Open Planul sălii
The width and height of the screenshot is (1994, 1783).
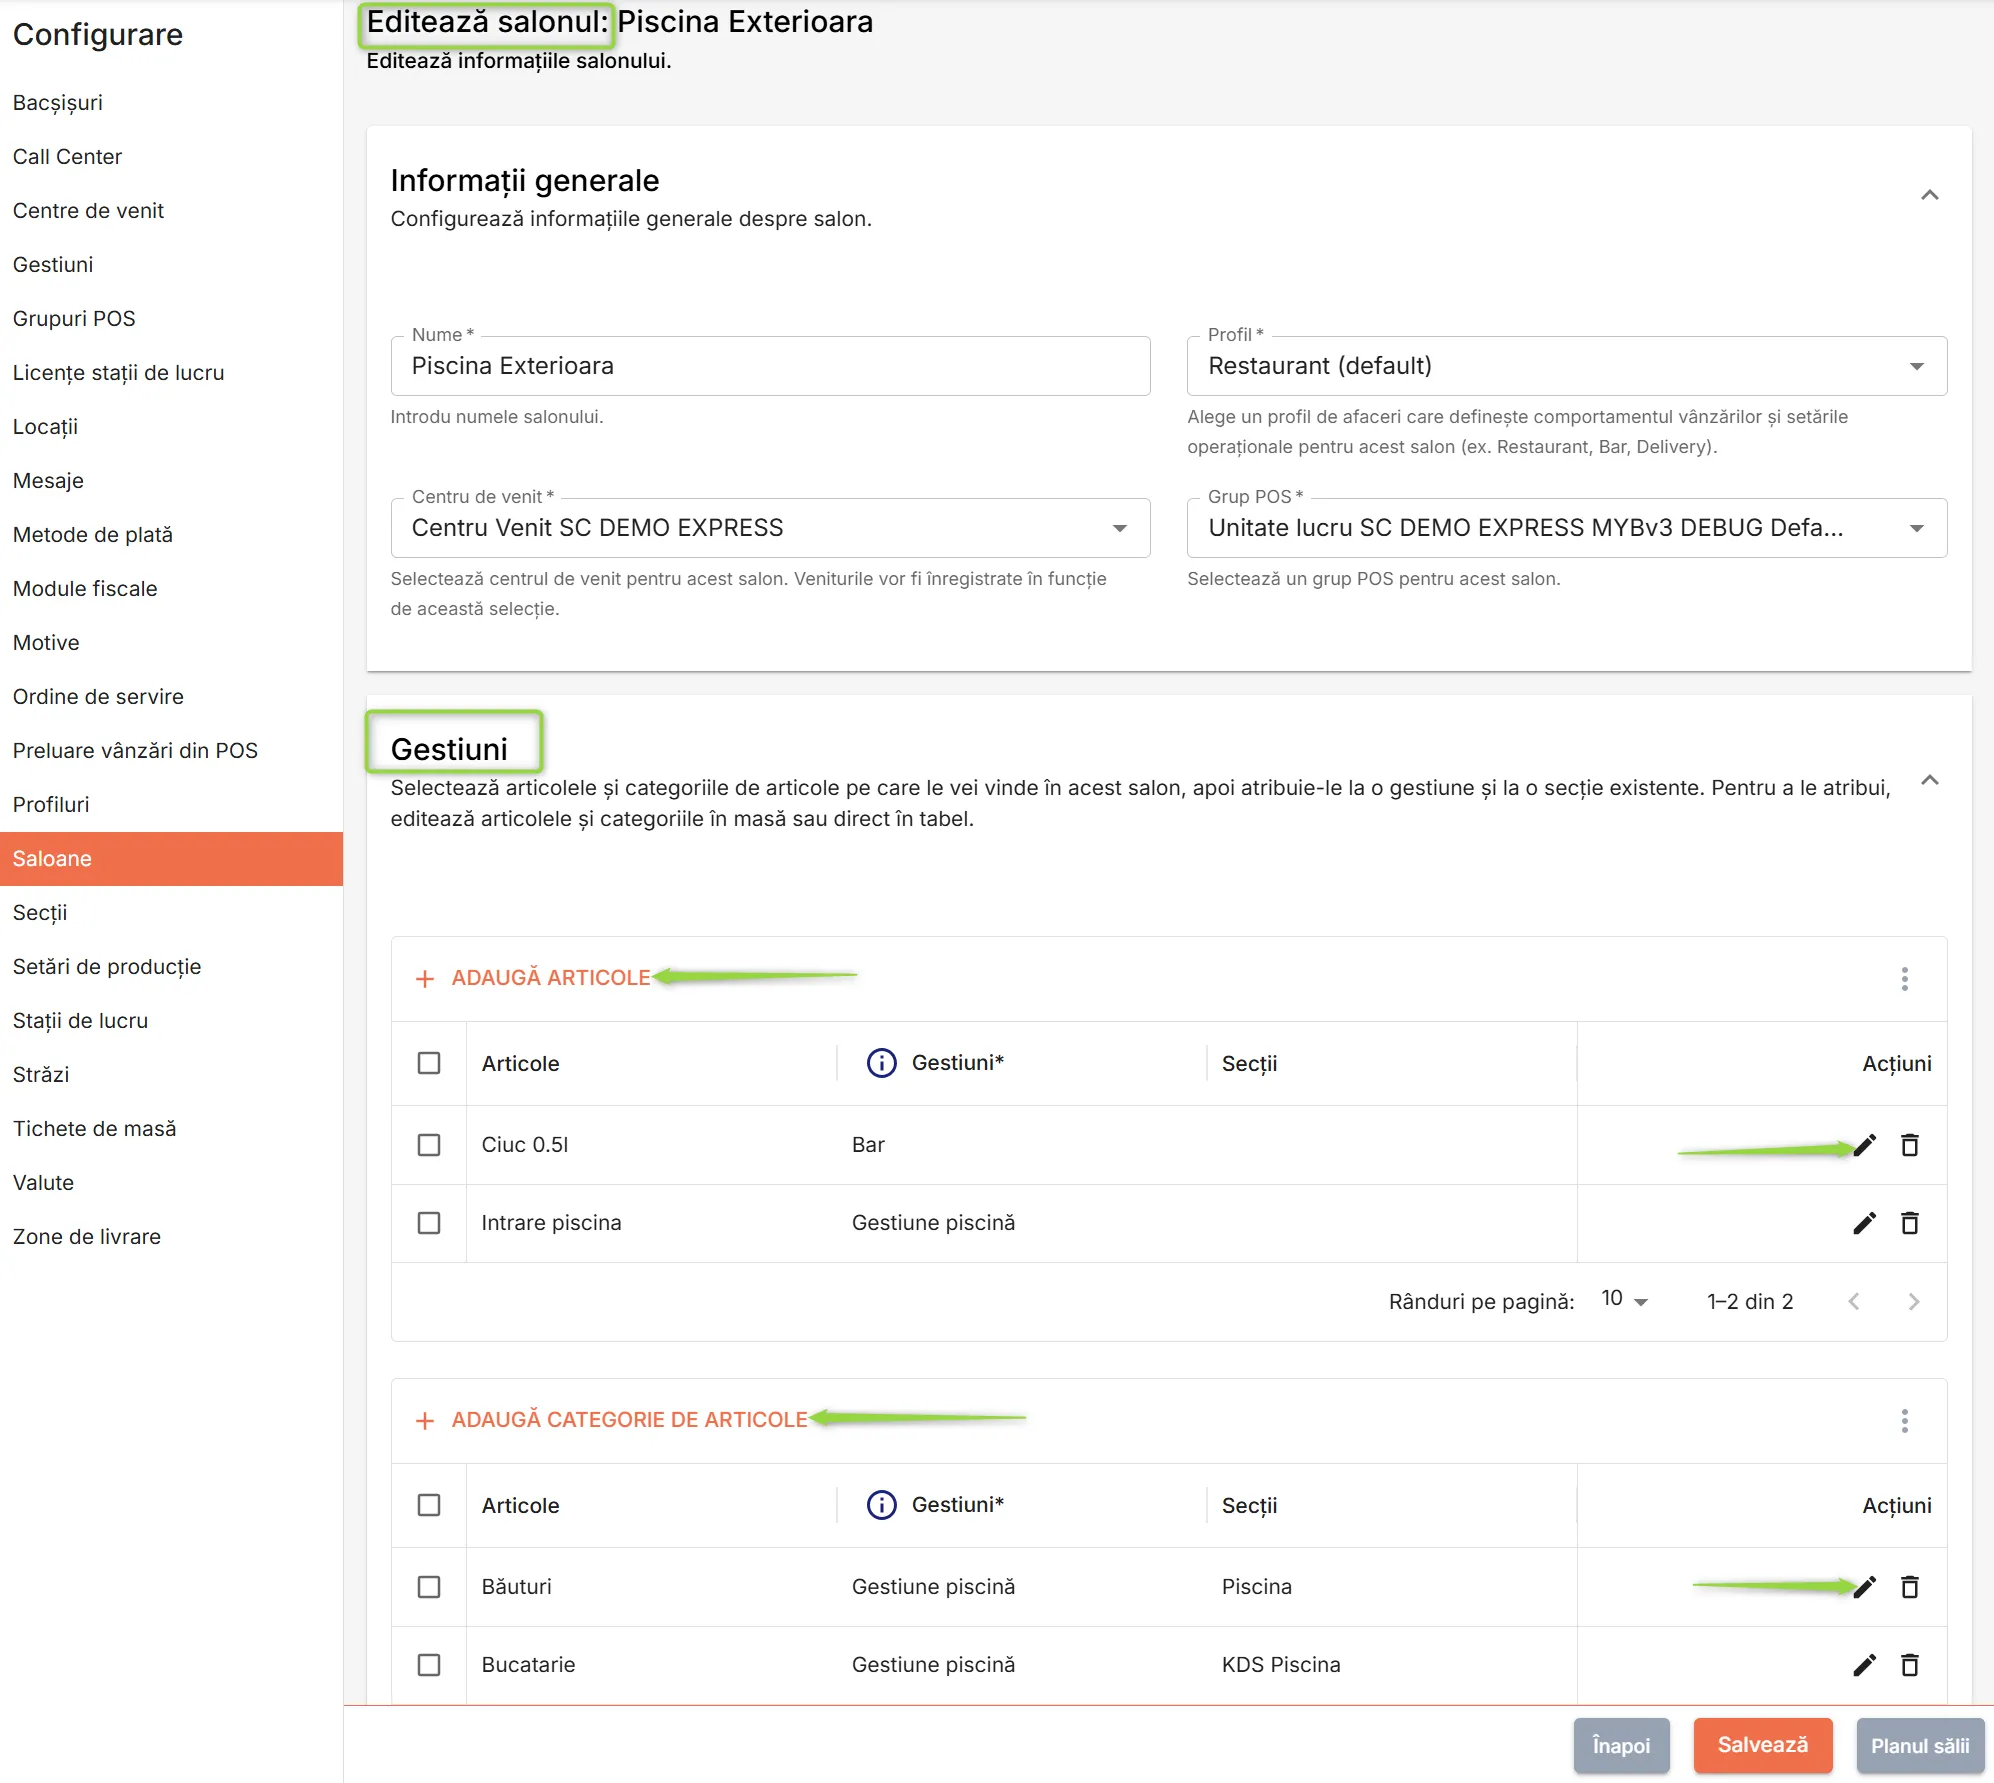tap(1919, 1746)
